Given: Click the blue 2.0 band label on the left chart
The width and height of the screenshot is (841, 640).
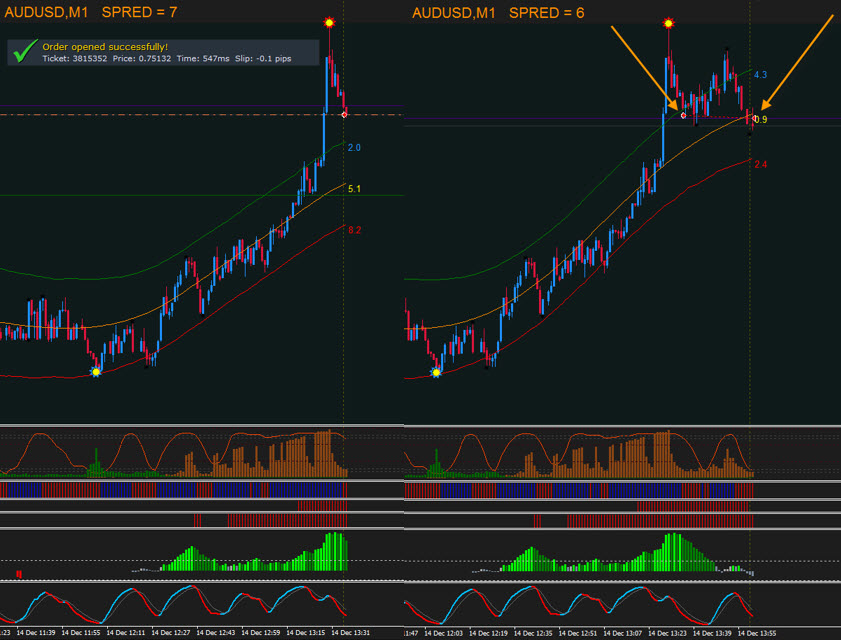Looking at the screenshot, I should [354, 148].
